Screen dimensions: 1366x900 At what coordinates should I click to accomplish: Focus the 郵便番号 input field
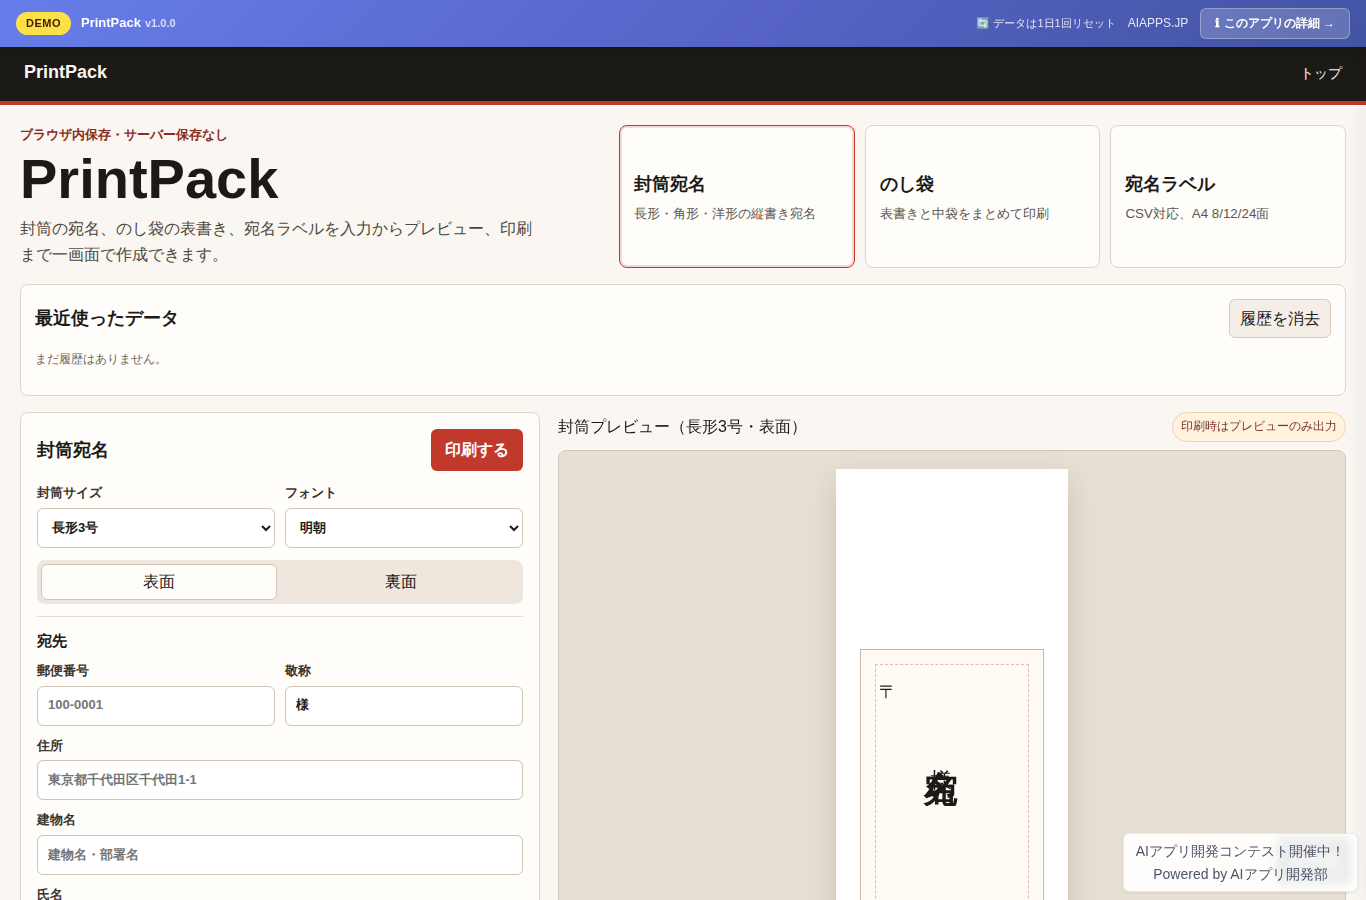(156, 706)
